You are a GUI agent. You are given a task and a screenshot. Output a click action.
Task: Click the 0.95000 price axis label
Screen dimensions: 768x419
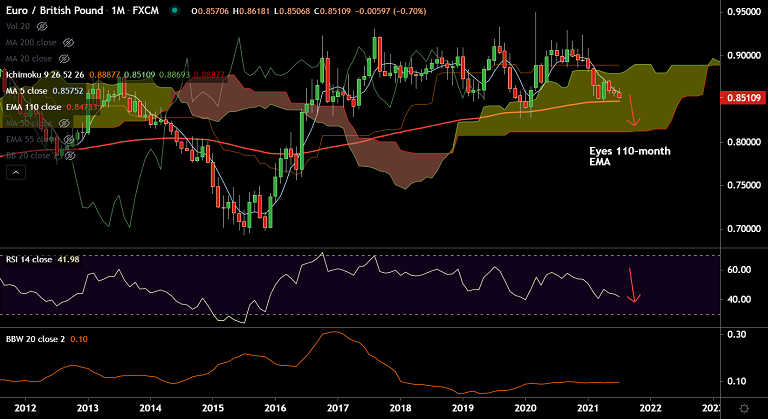744,12
